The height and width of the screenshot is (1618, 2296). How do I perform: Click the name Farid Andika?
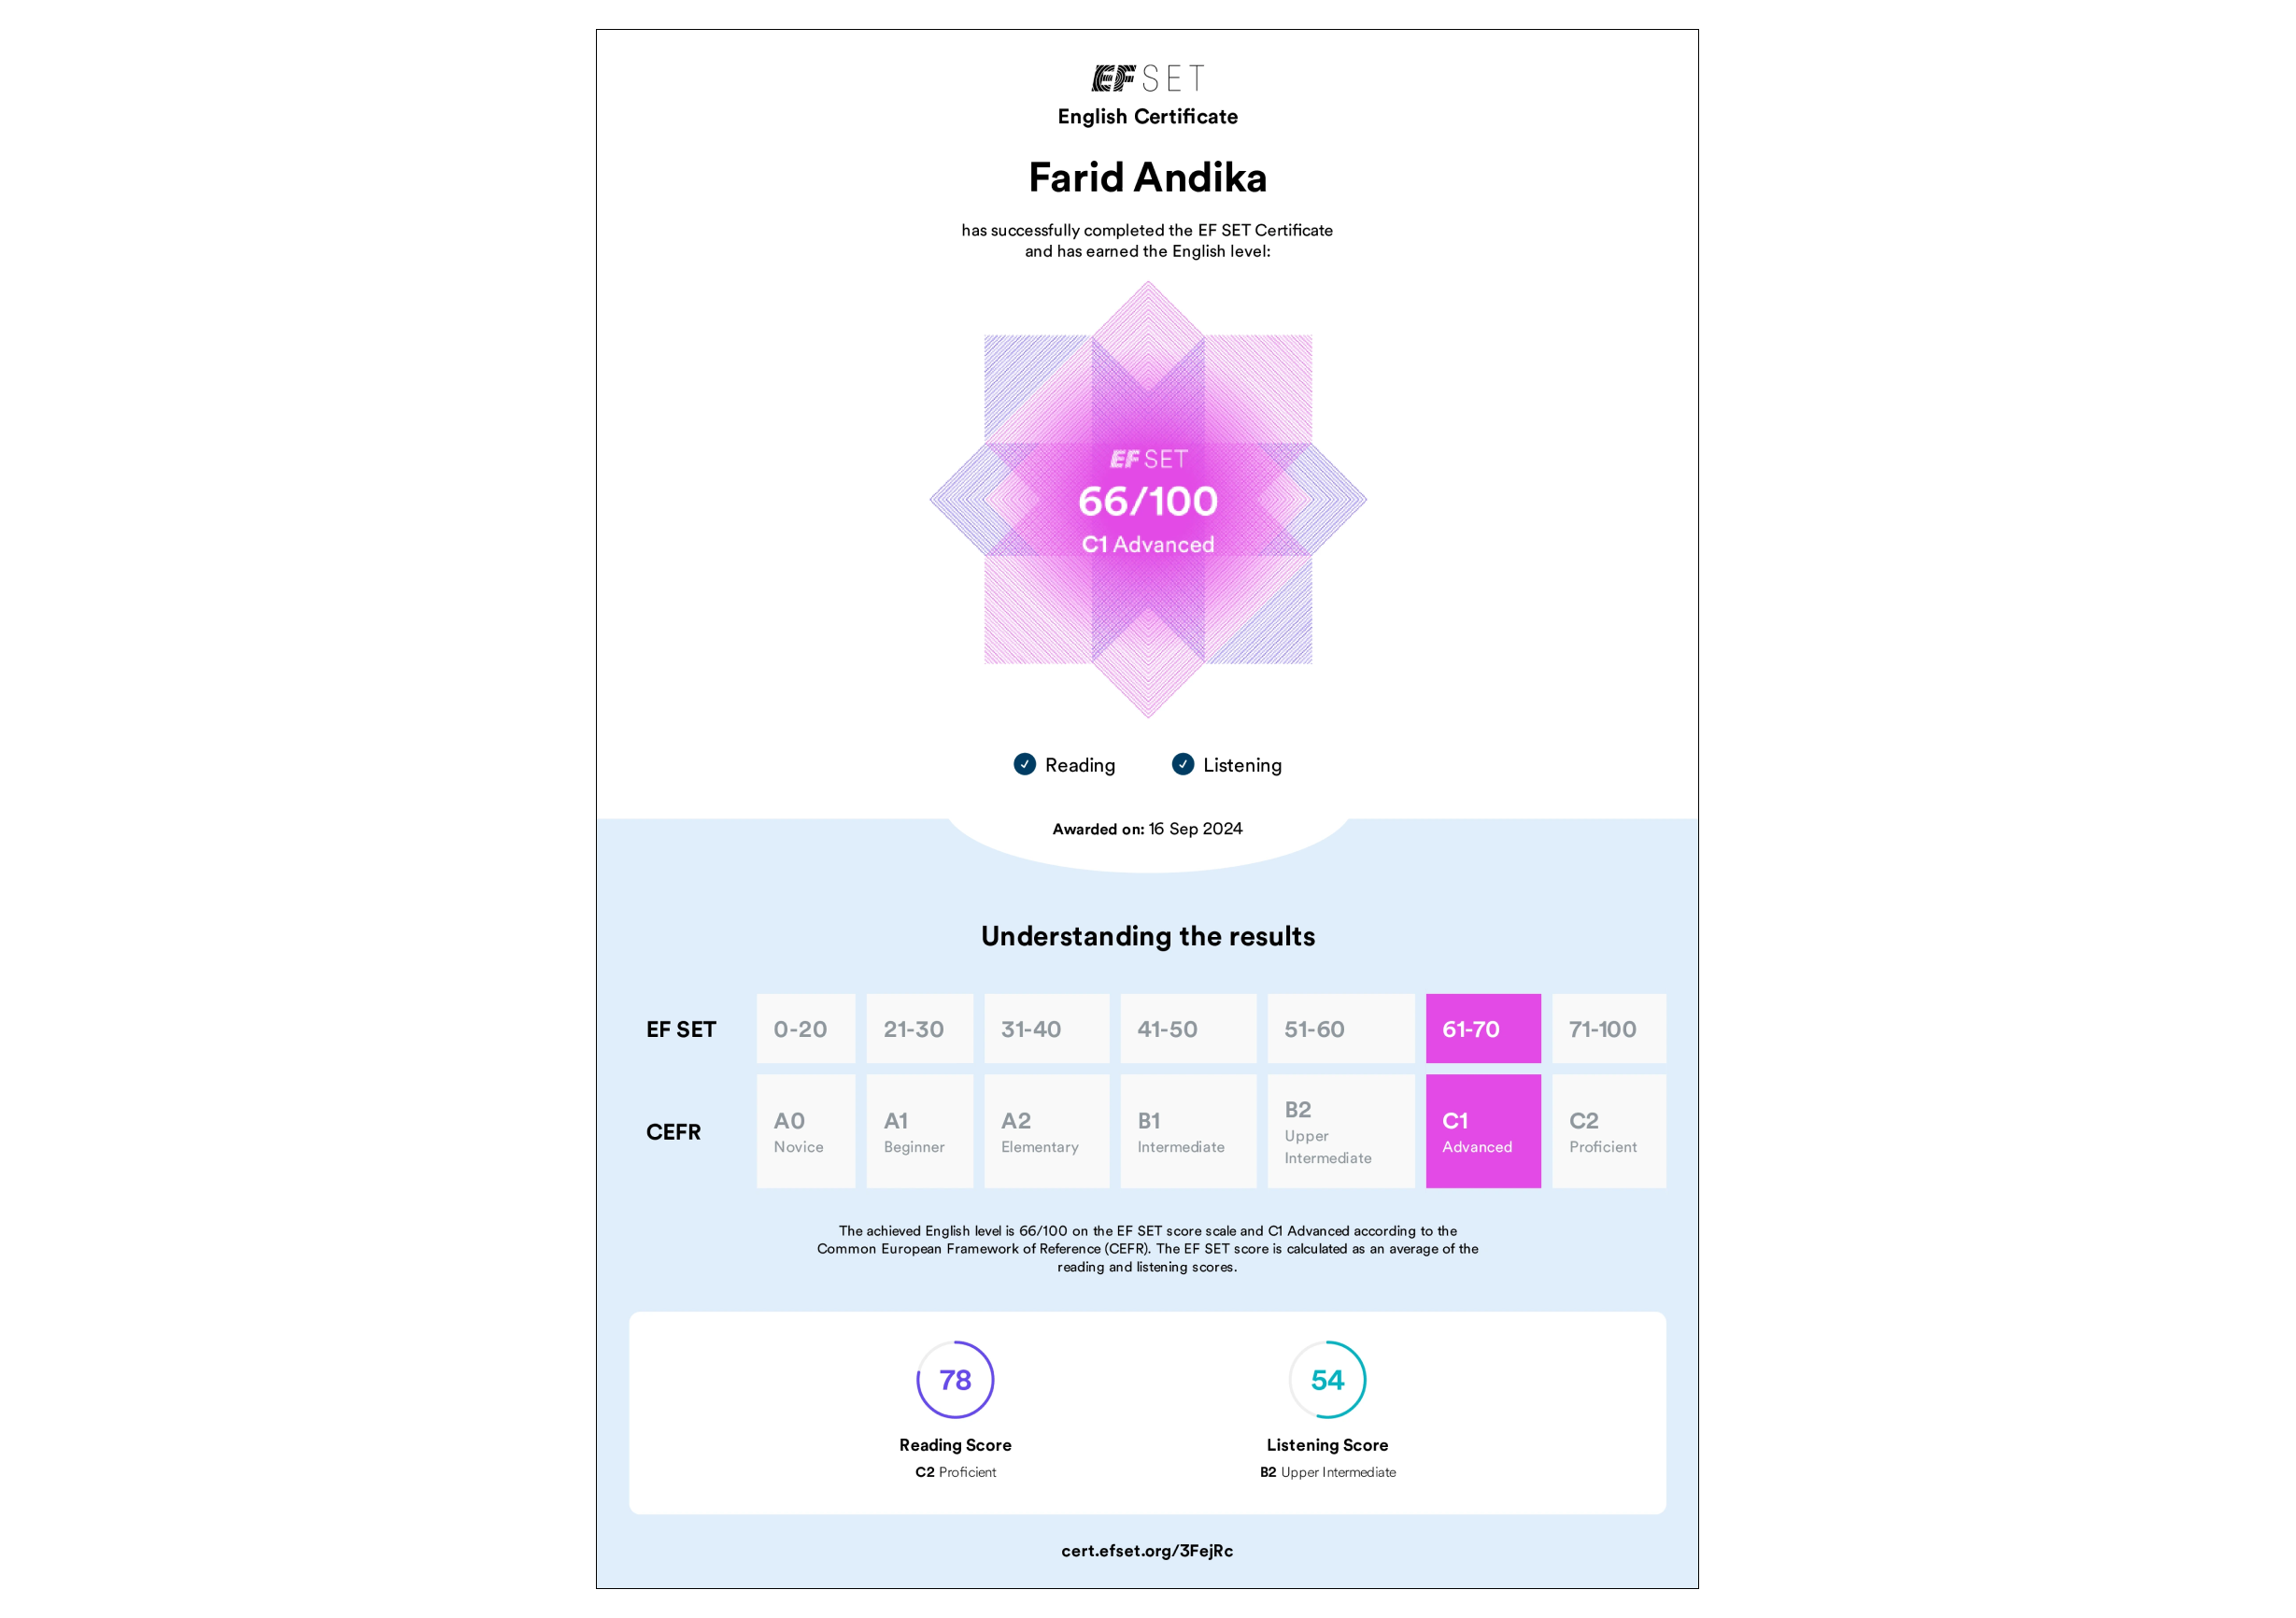[x=1148, y=178]
